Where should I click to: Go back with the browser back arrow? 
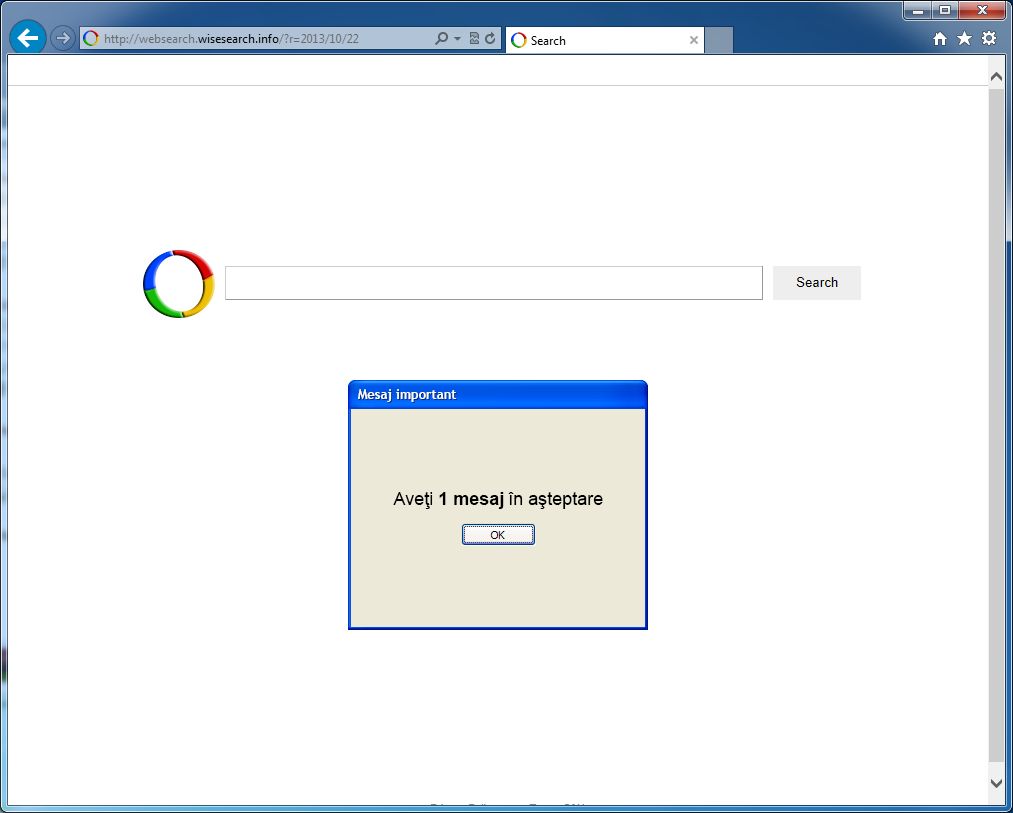click(28, 38)
